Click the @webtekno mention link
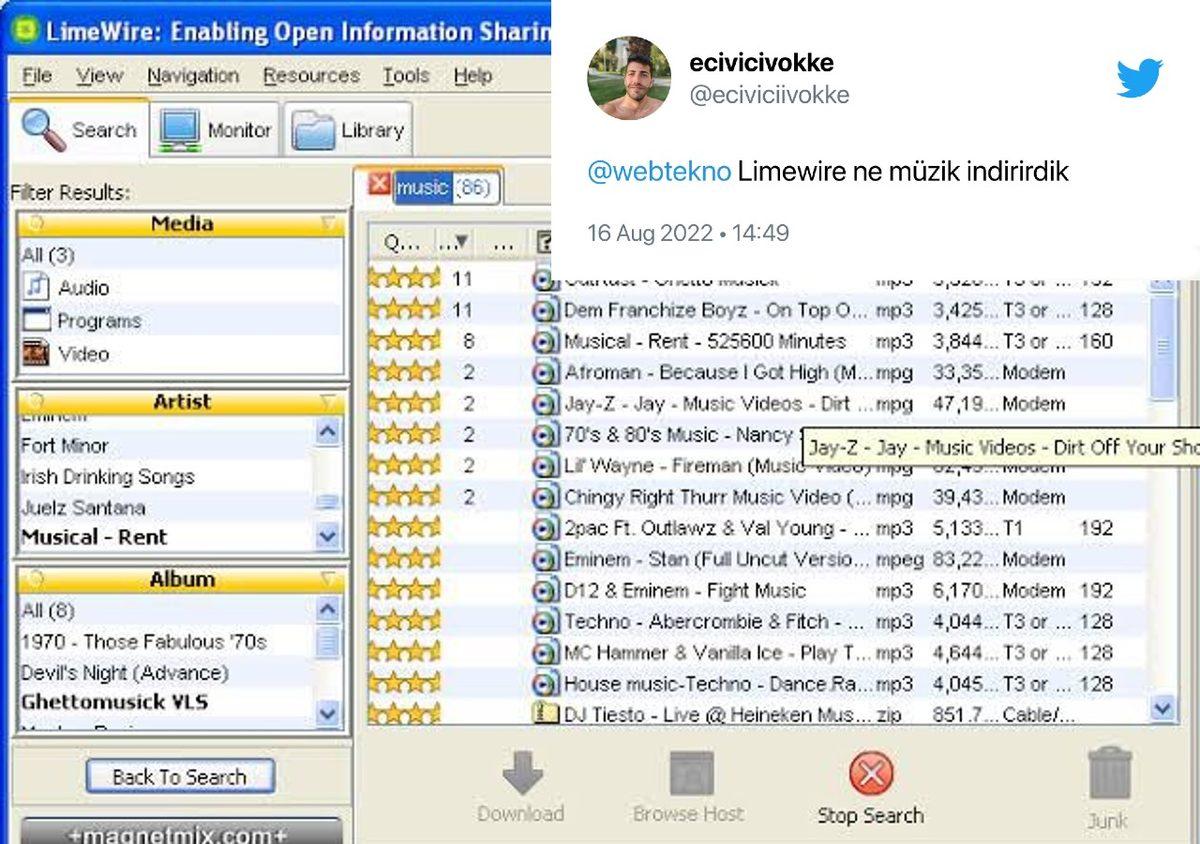The height and width of the screenshot is (844, 1200). 658,172
